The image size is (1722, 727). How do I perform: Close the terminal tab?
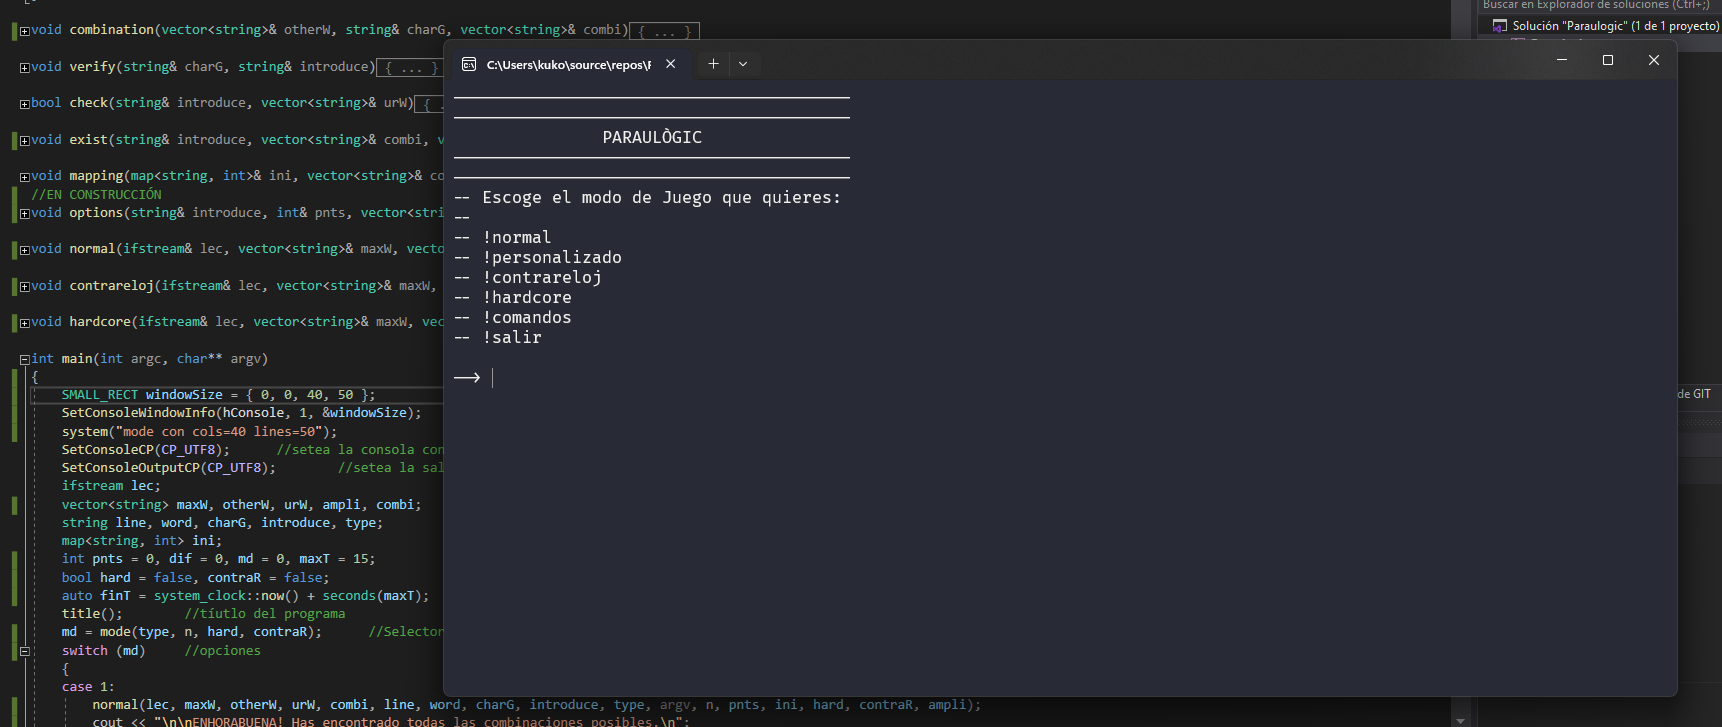click(671, 64)
